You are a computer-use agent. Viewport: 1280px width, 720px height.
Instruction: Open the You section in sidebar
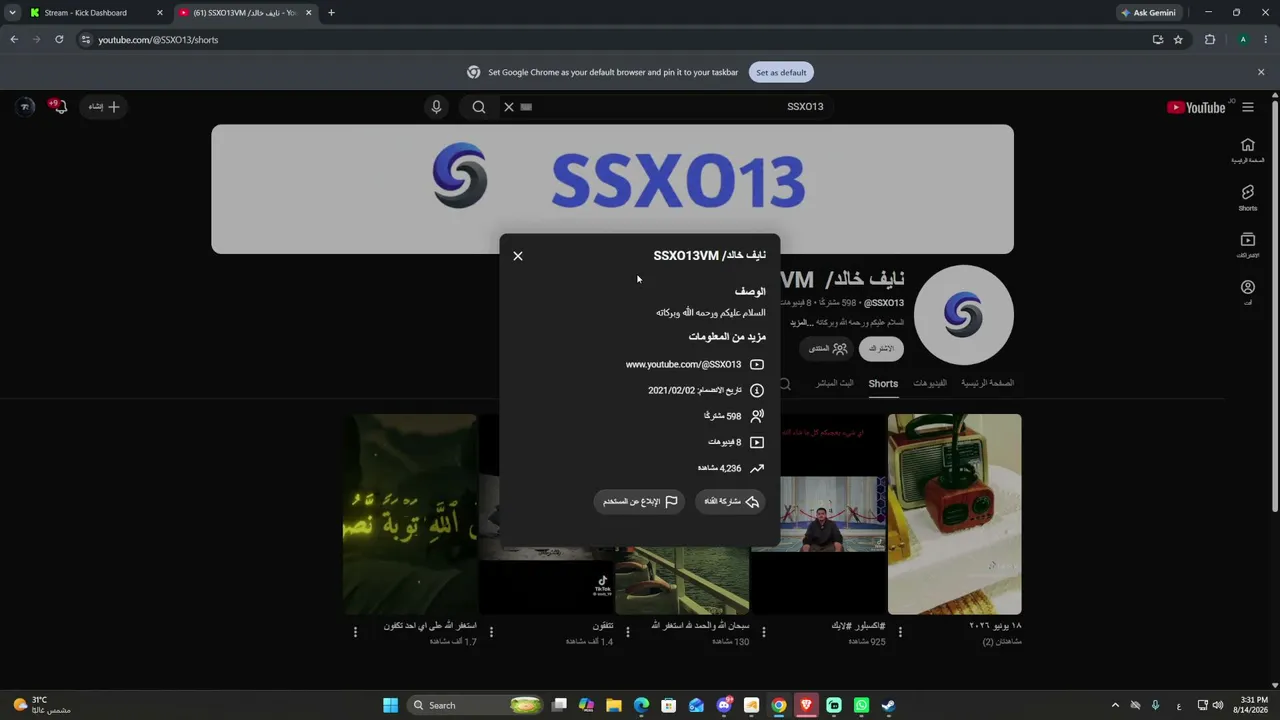1247,292
